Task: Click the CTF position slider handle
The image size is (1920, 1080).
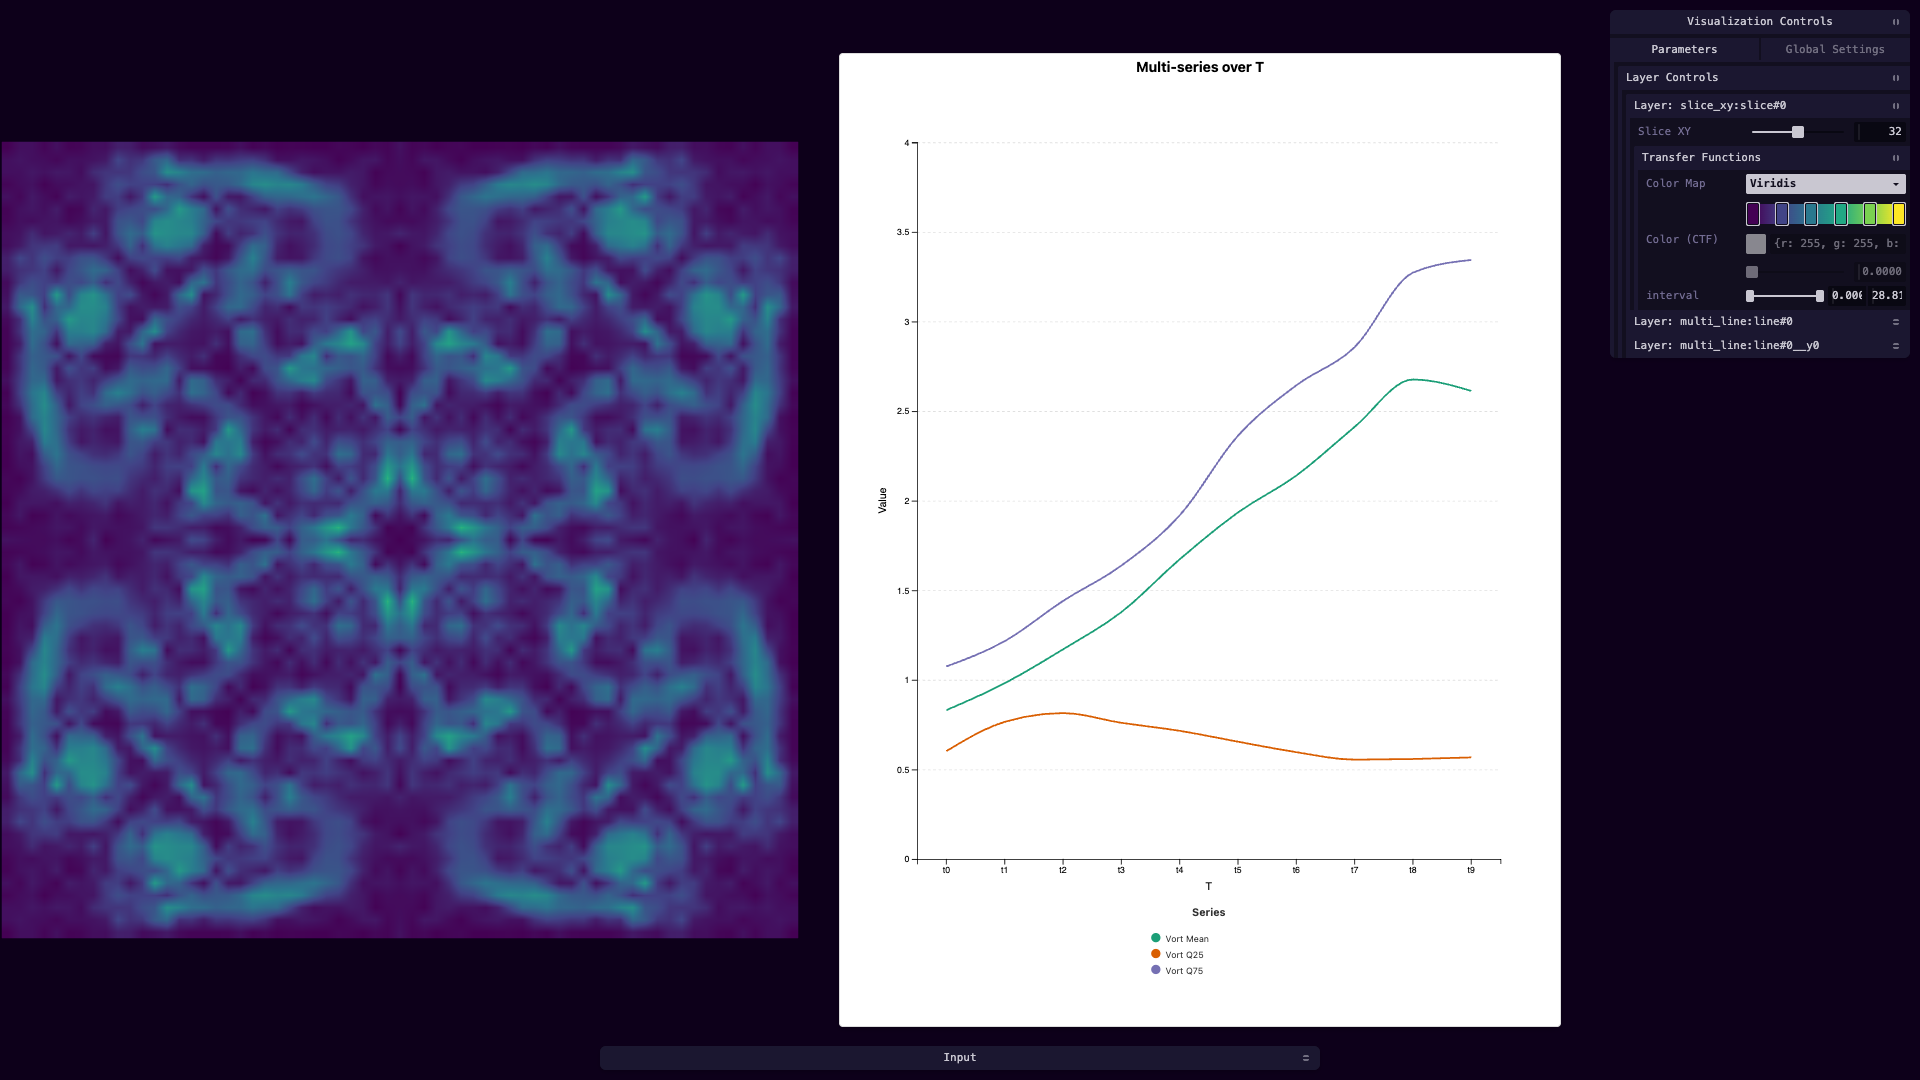Action: coord(1752,272)
